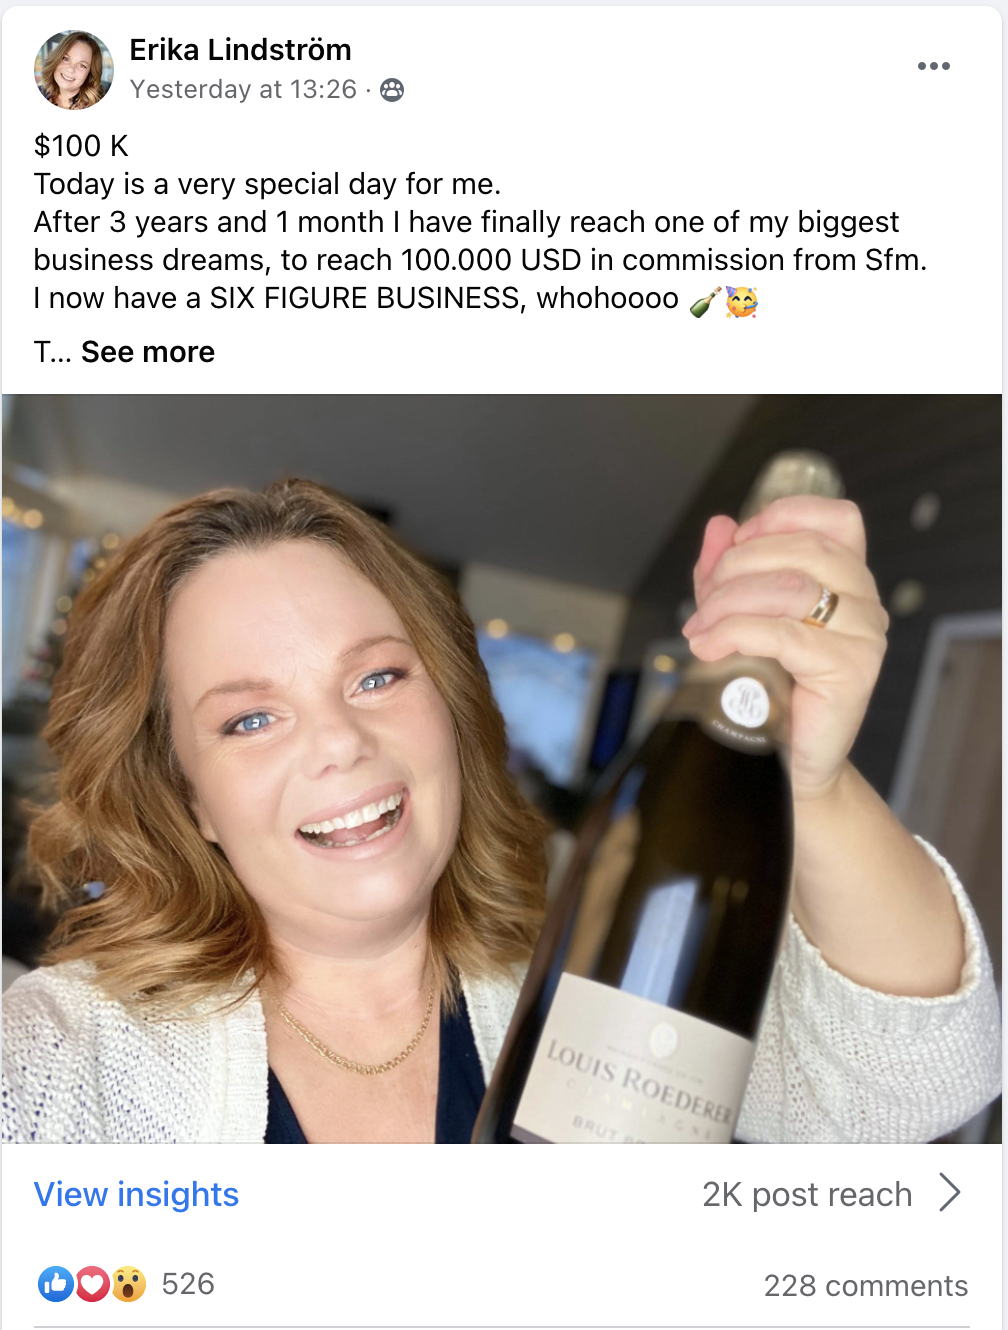Click the post audience privacy icon
This screenshot has width=1008, height=1330.
point(392,90)
